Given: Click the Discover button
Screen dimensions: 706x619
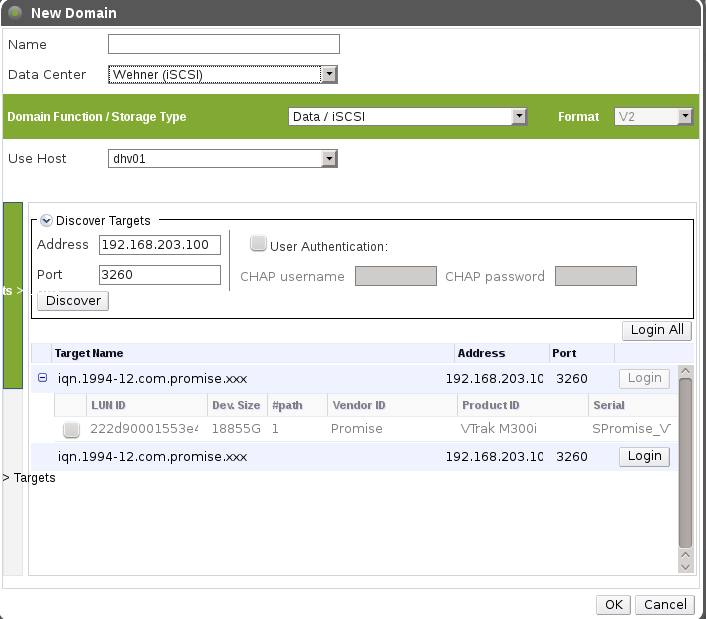Looking at the screenshot, I should (73, 300).
